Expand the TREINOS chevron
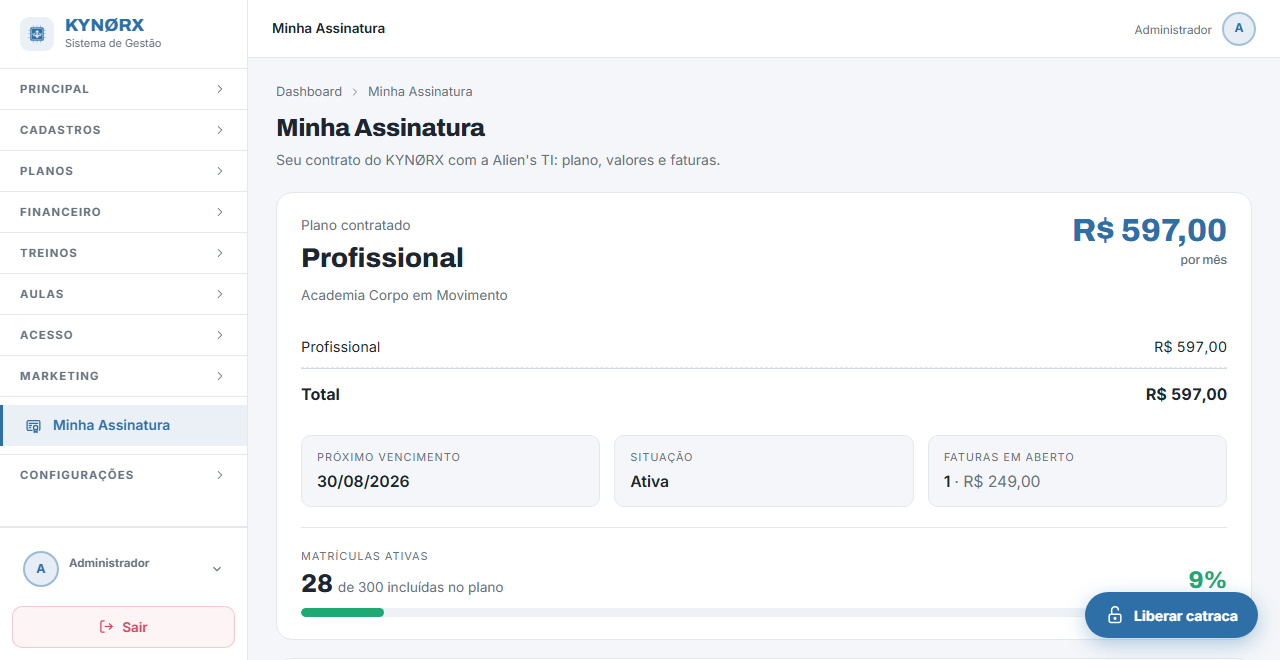 click(x=220, y=253)
